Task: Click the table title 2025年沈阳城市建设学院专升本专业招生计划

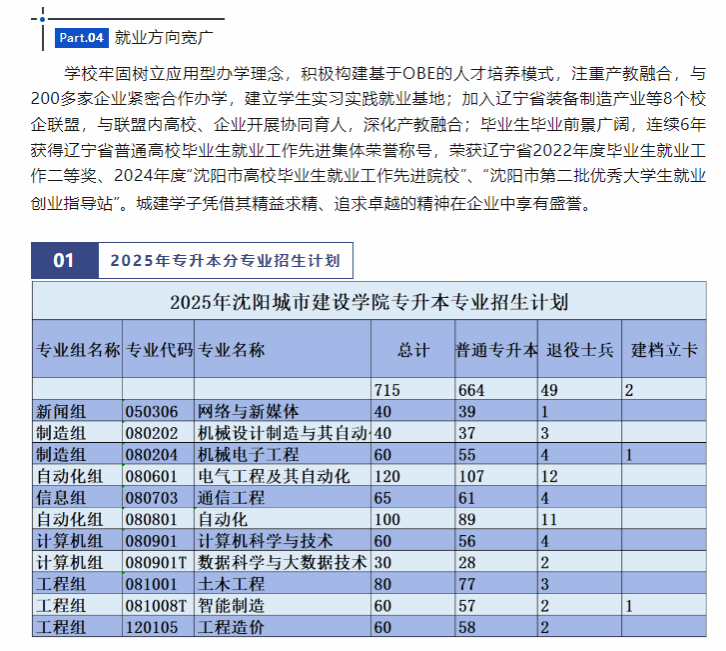Action: [369, 302]
